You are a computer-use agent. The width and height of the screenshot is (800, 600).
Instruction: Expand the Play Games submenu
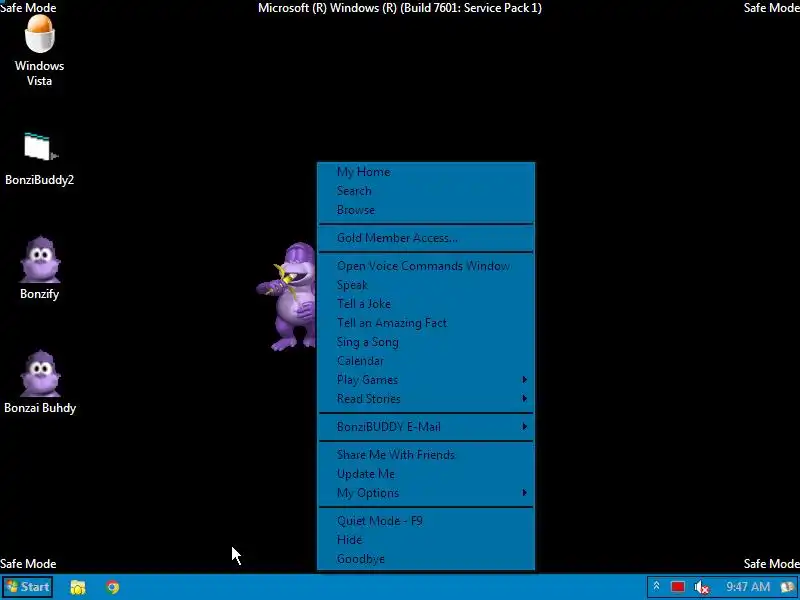coord(426,380)
